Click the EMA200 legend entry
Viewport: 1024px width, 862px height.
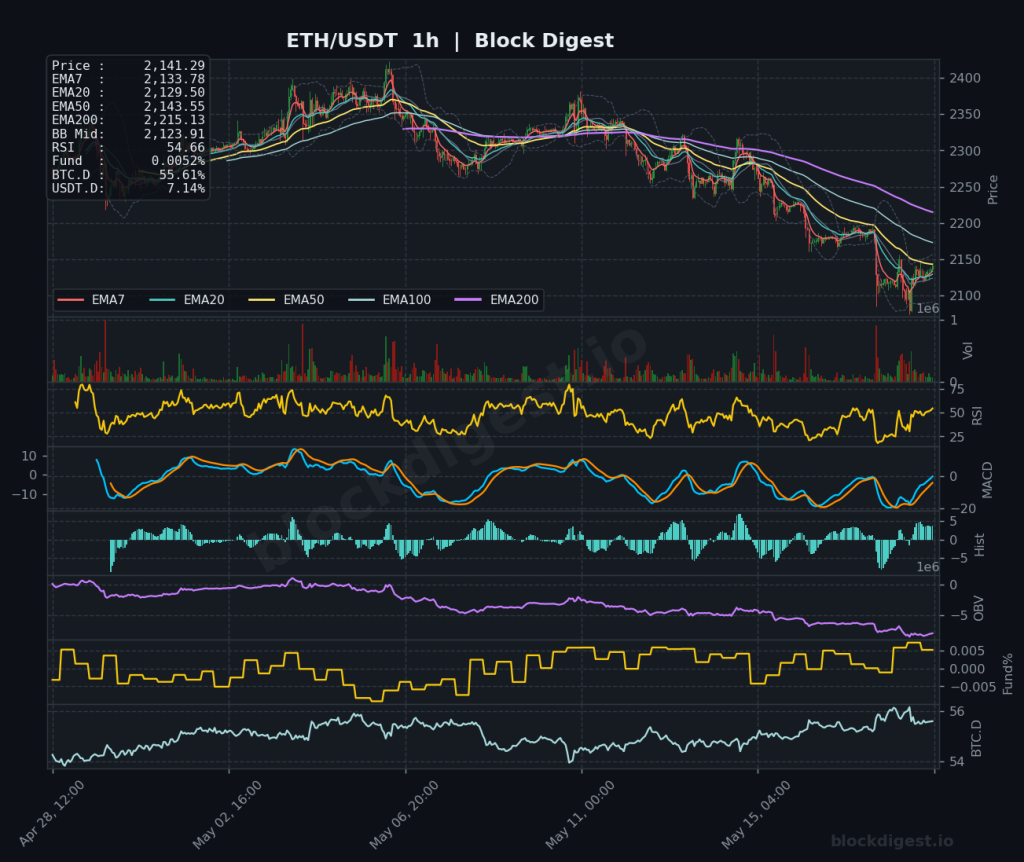(x=497, y=300)
